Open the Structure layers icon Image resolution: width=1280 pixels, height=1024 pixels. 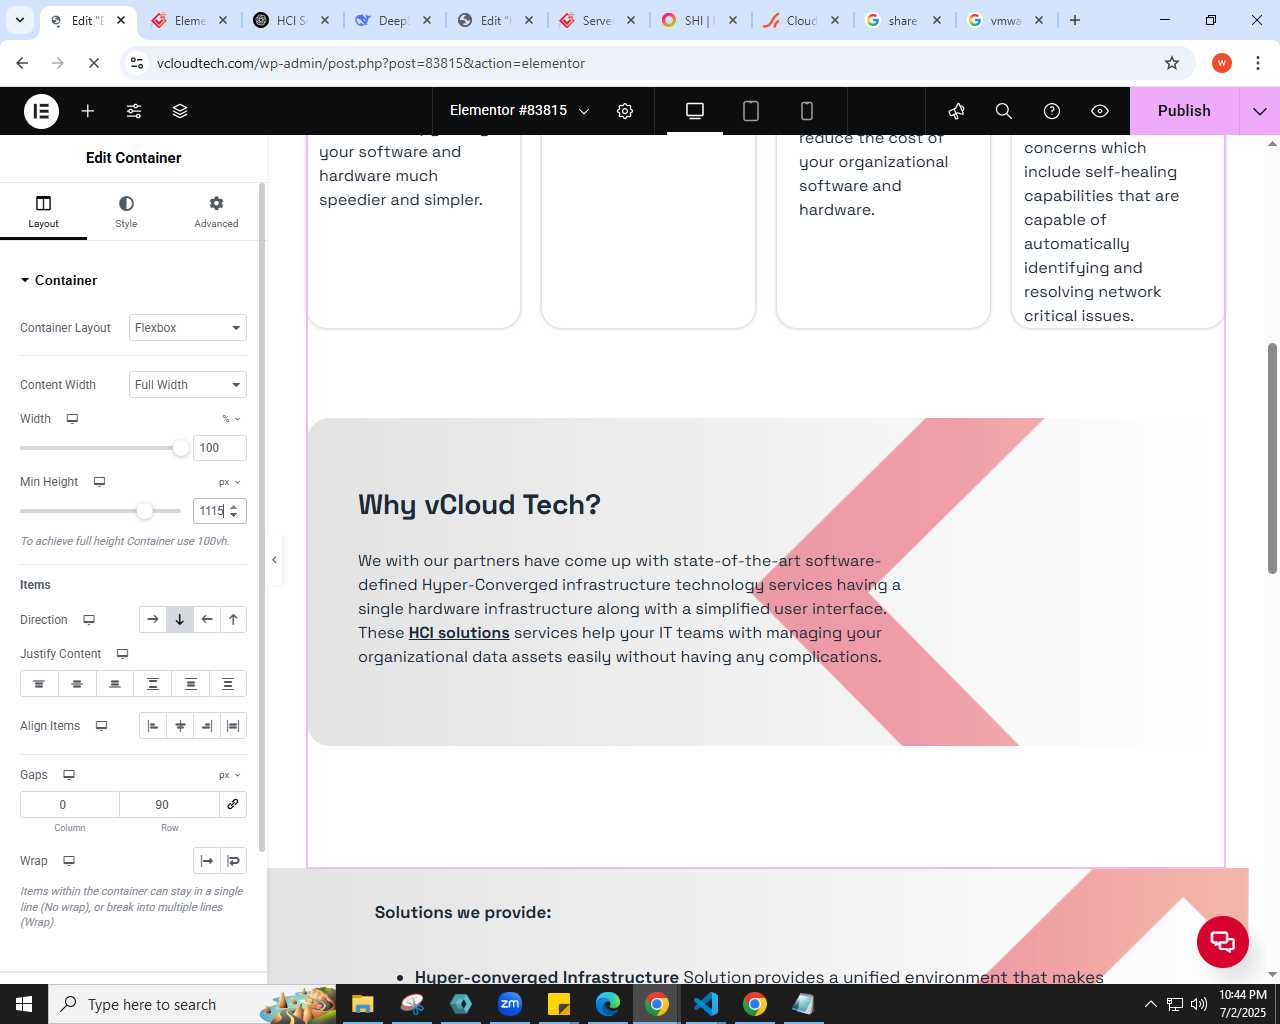[x=180, y=111]
